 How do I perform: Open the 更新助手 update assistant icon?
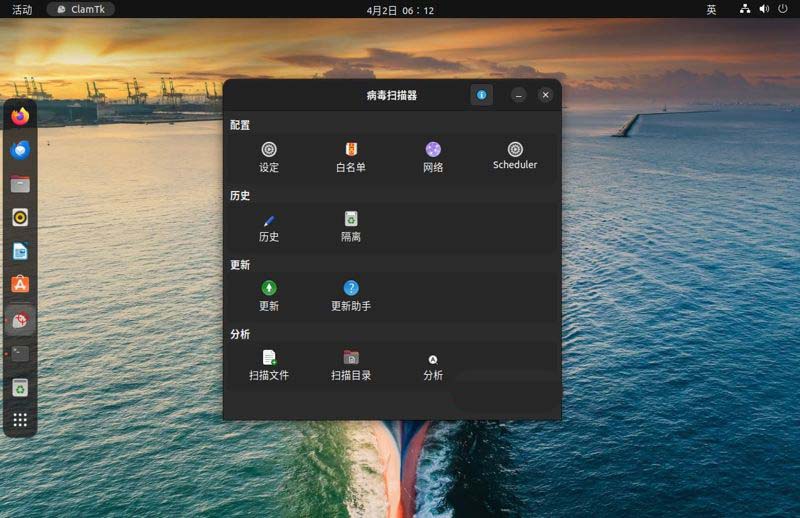351,288
